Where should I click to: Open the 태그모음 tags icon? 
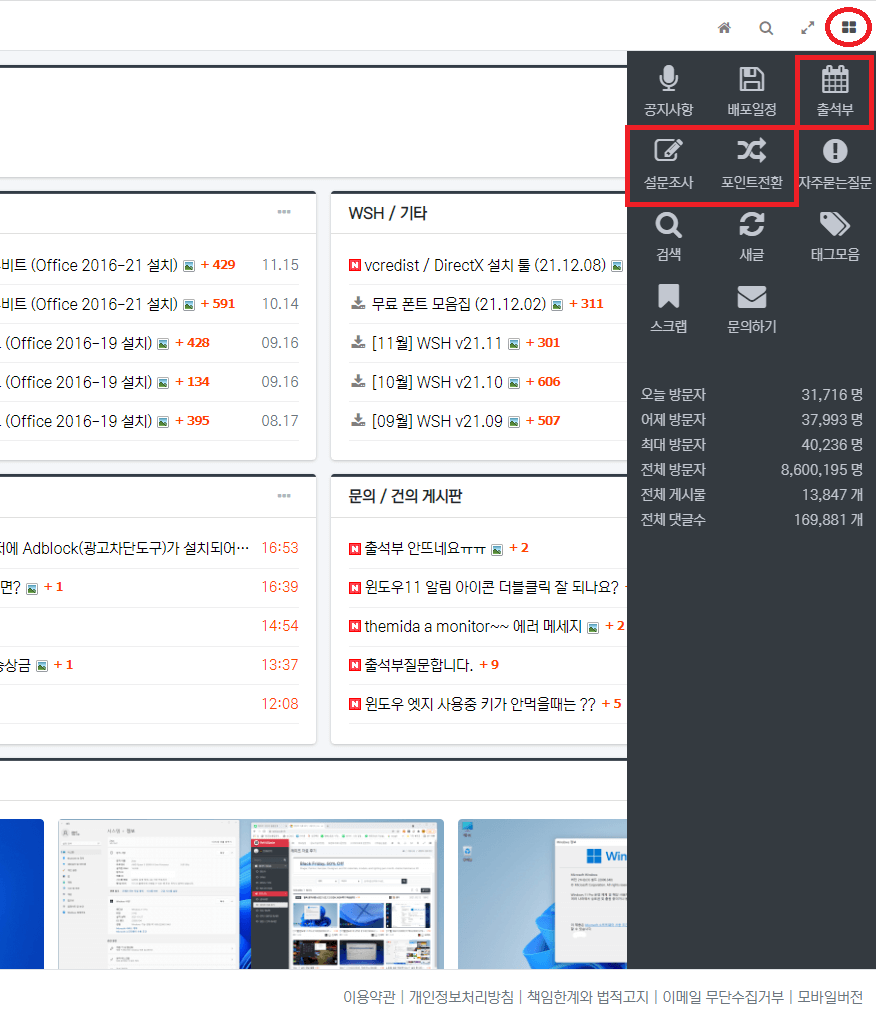tap(835, 224)
